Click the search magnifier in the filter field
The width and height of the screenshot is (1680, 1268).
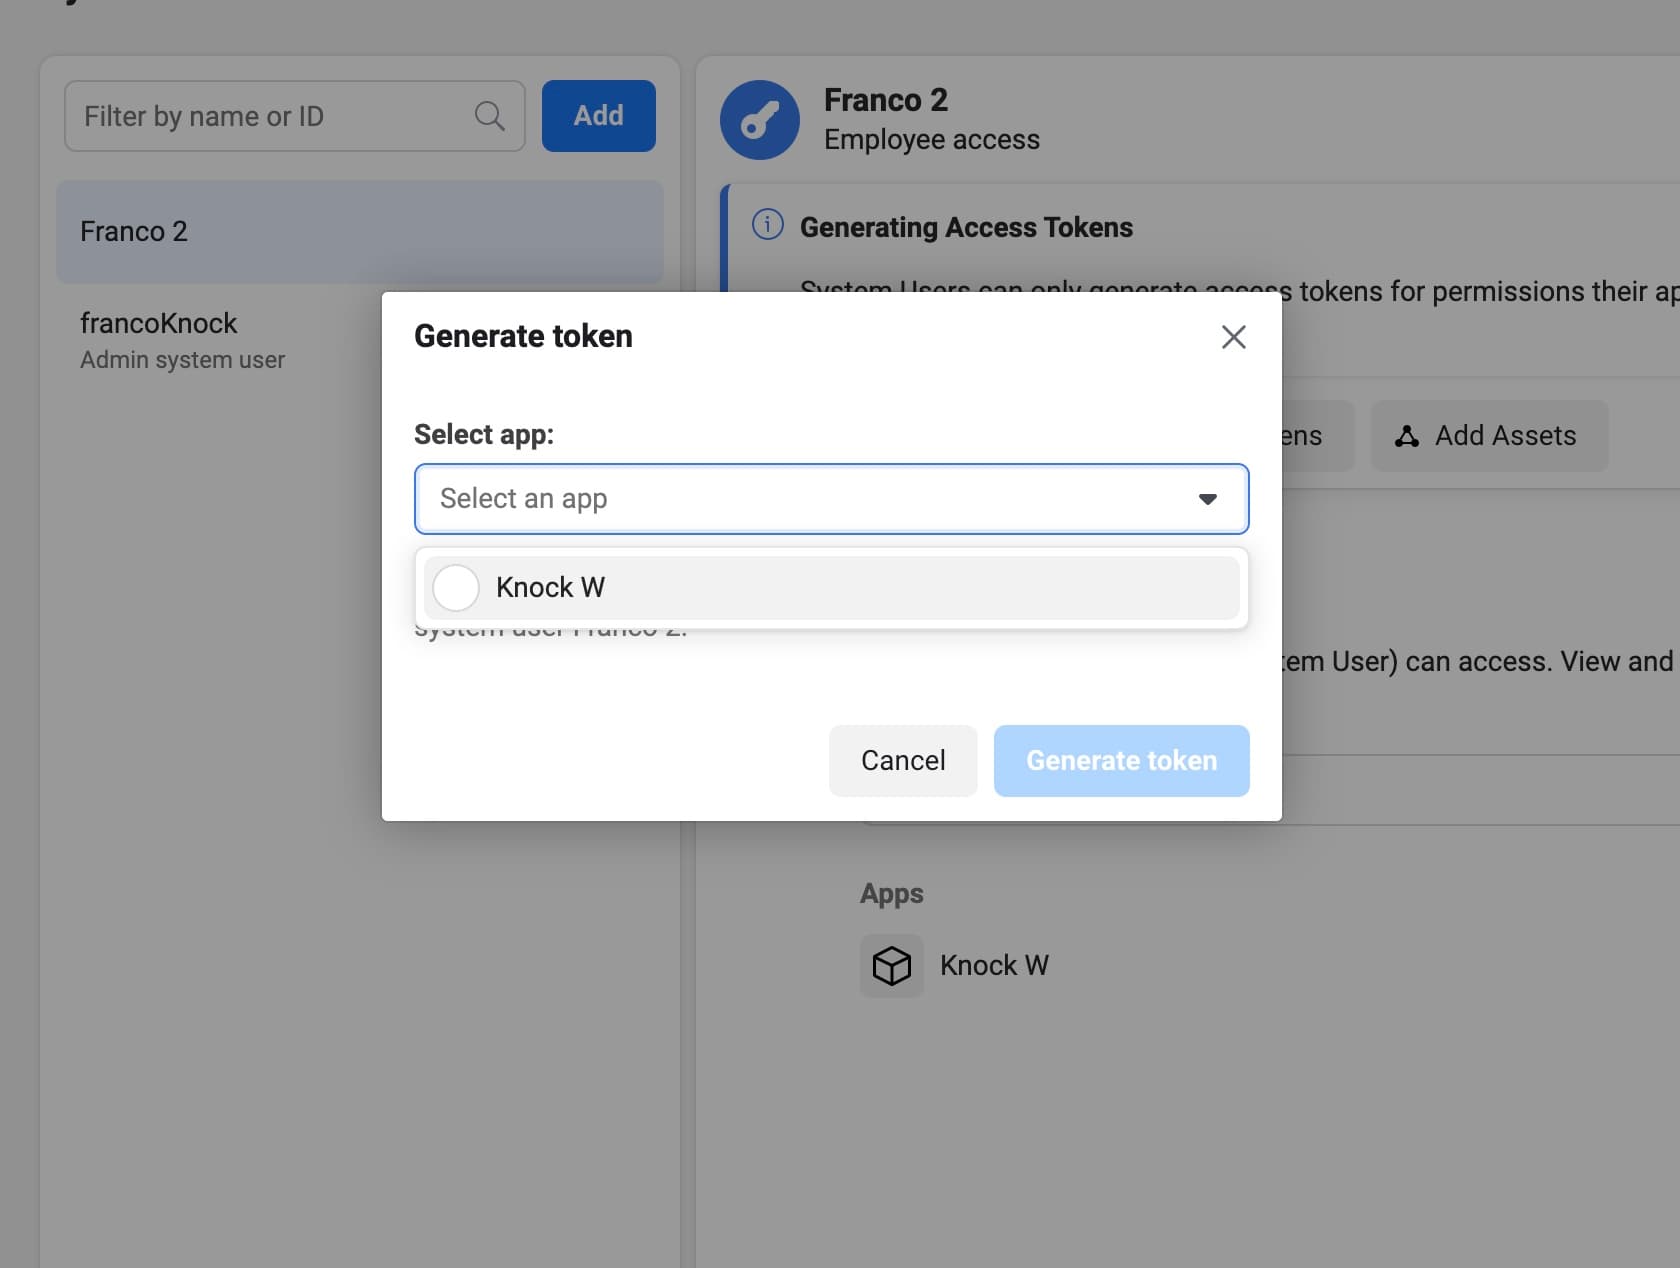pyautogui.click(x=489, y=115)
